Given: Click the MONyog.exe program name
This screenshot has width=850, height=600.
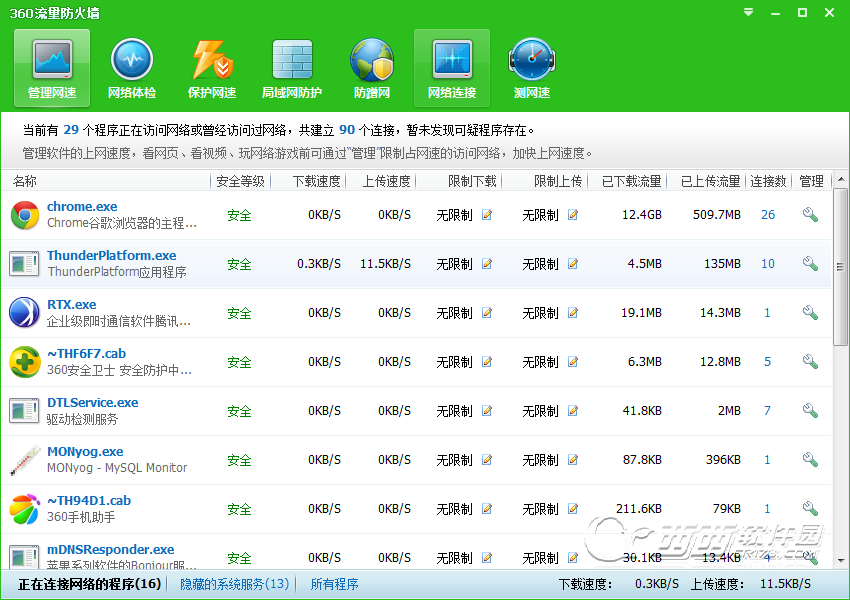Looking at the screenshot, I should point(85,452).
